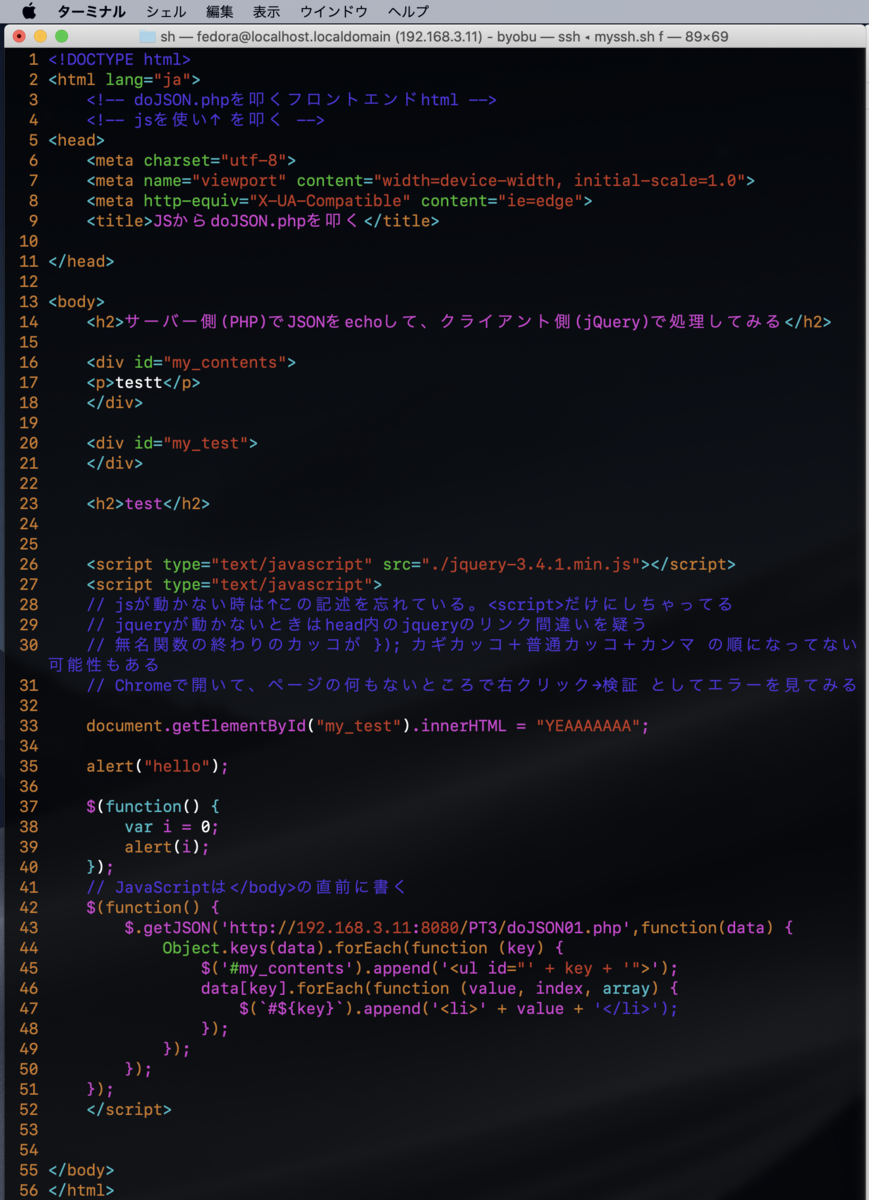Click the 'var i = 0;' line

(x=171, y=826)
